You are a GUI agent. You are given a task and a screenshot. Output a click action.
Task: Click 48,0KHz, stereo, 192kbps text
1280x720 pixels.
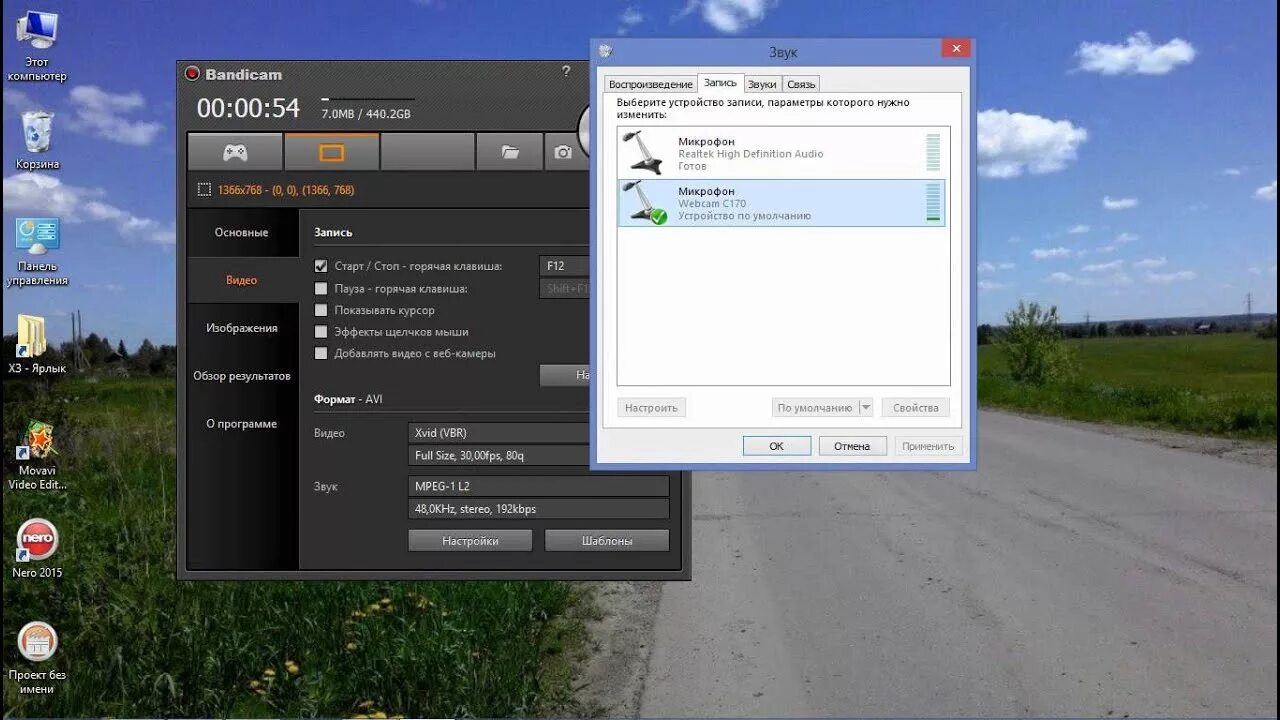(x=475, y=509)
